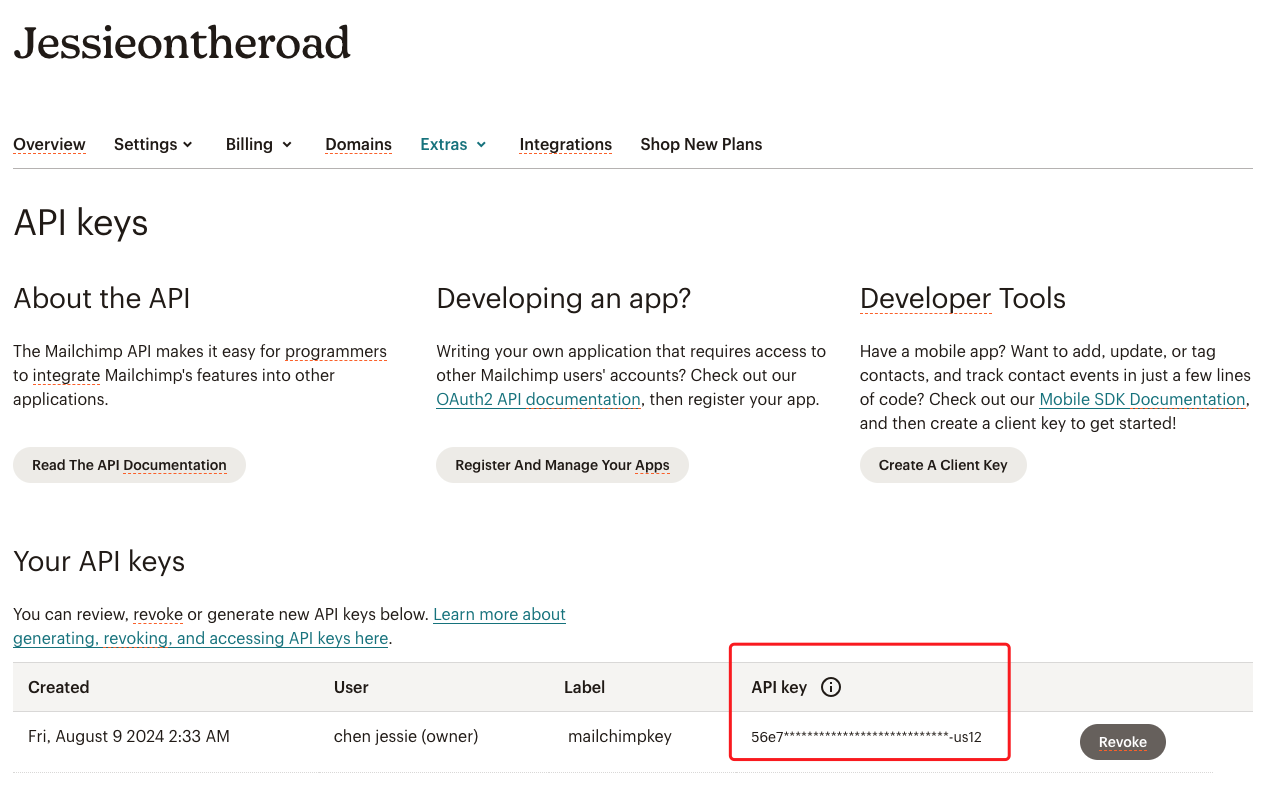Viewport: 1268px width, 790px height.
Task: Open the Mobile SDK Documentation link
Action: [x=1142, y=399]
